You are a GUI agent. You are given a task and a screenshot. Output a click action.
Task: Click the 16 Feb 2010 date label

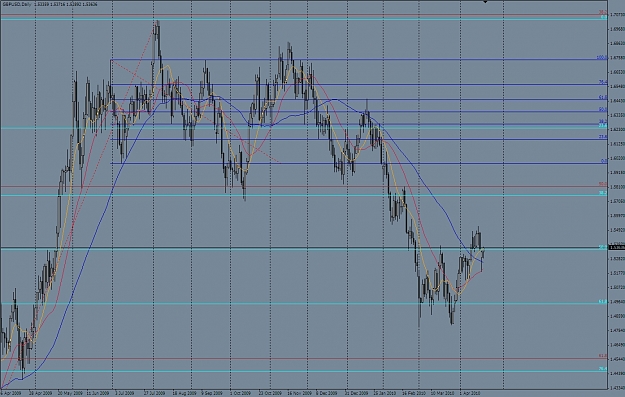[x=413, y=393]
